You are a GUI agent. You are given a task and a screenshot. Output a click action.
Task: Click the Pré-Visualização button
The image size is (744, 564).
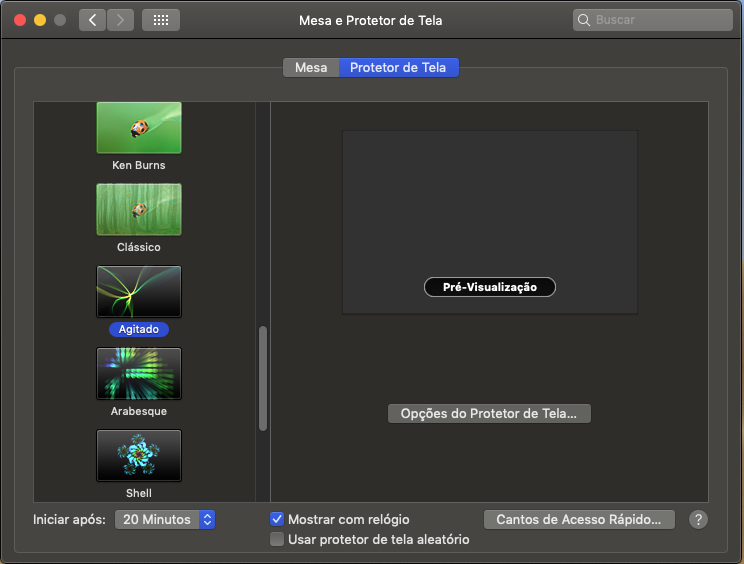click(x=490, y=287)
